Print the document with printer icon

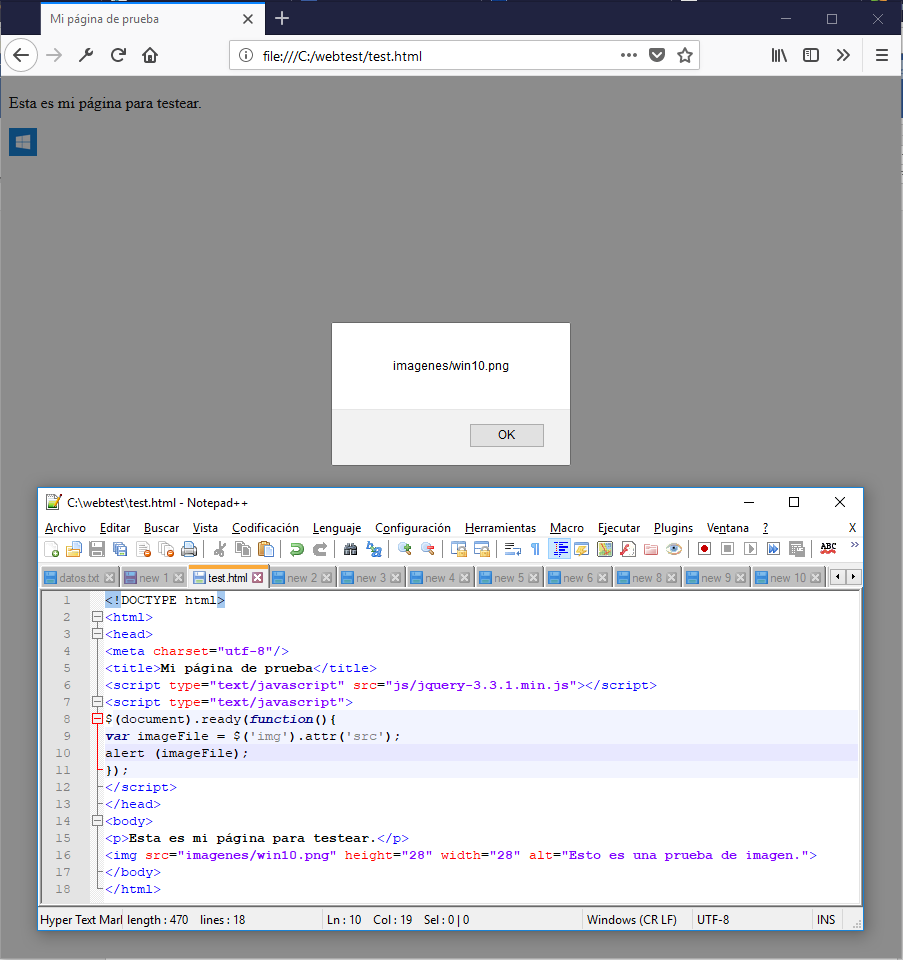pyautogui.click(x=189, y=549)
